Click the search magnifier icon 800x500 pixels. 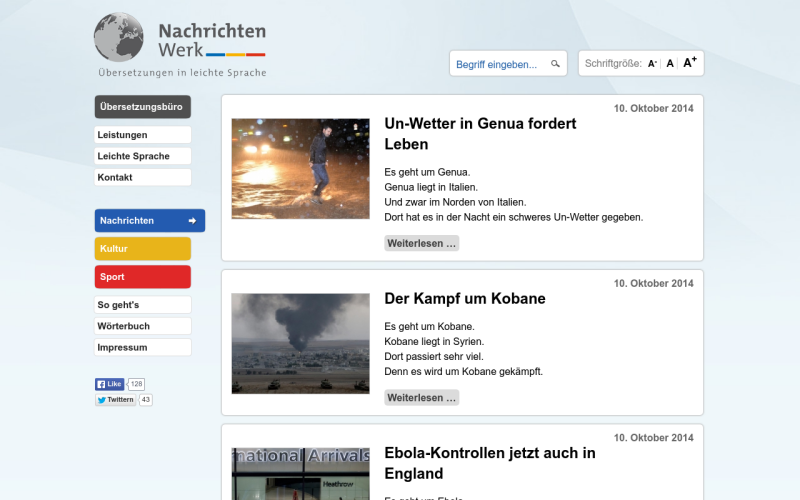(555, 64)
